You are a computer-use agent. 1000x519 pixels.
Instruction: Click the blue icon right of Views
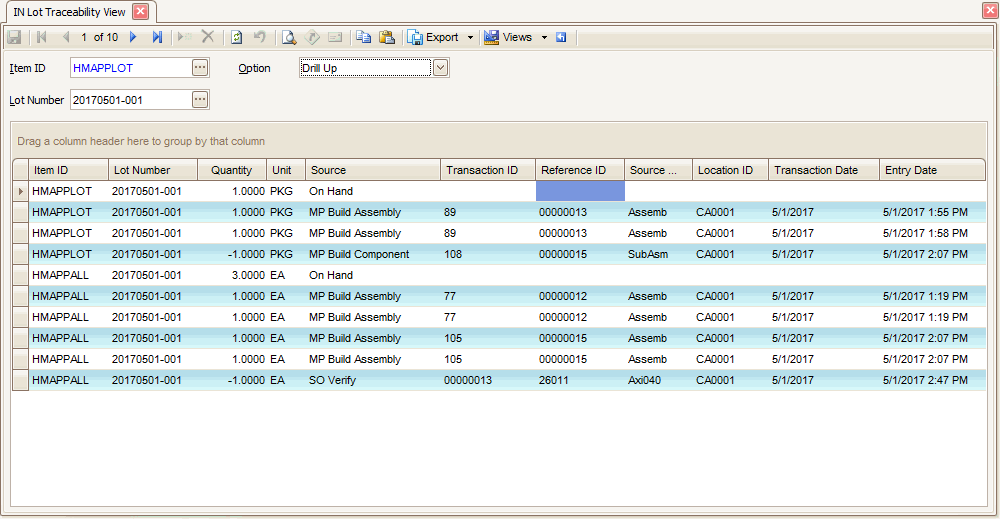(561, 37)
